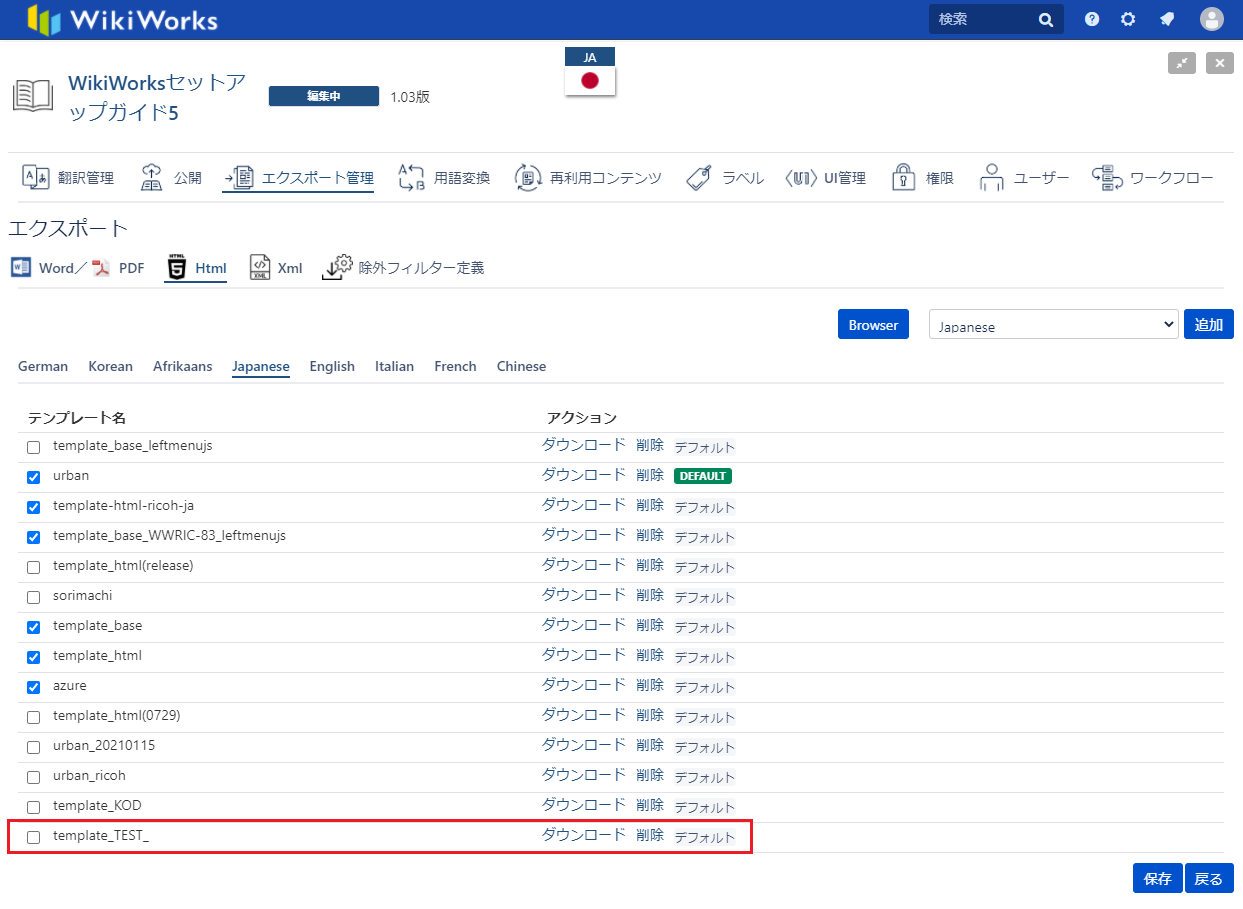Click the PDF file icon

click(100, 268)
